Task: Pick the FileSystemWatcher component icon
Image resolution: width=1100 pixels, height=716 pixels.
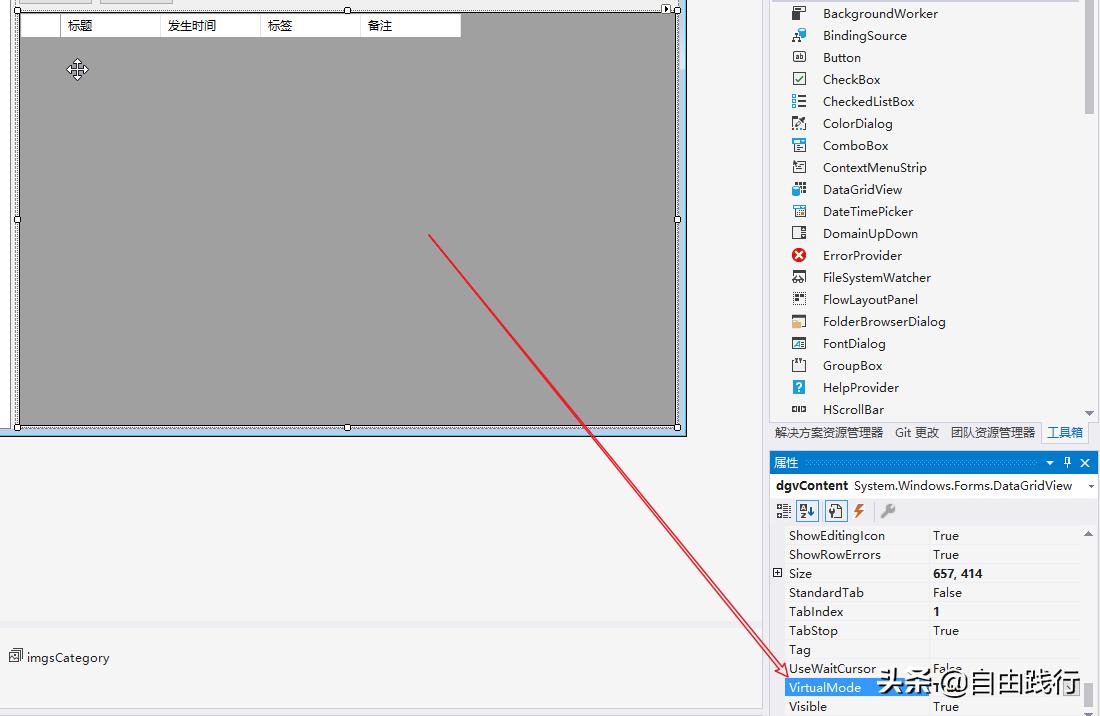Action: point(799,277)
